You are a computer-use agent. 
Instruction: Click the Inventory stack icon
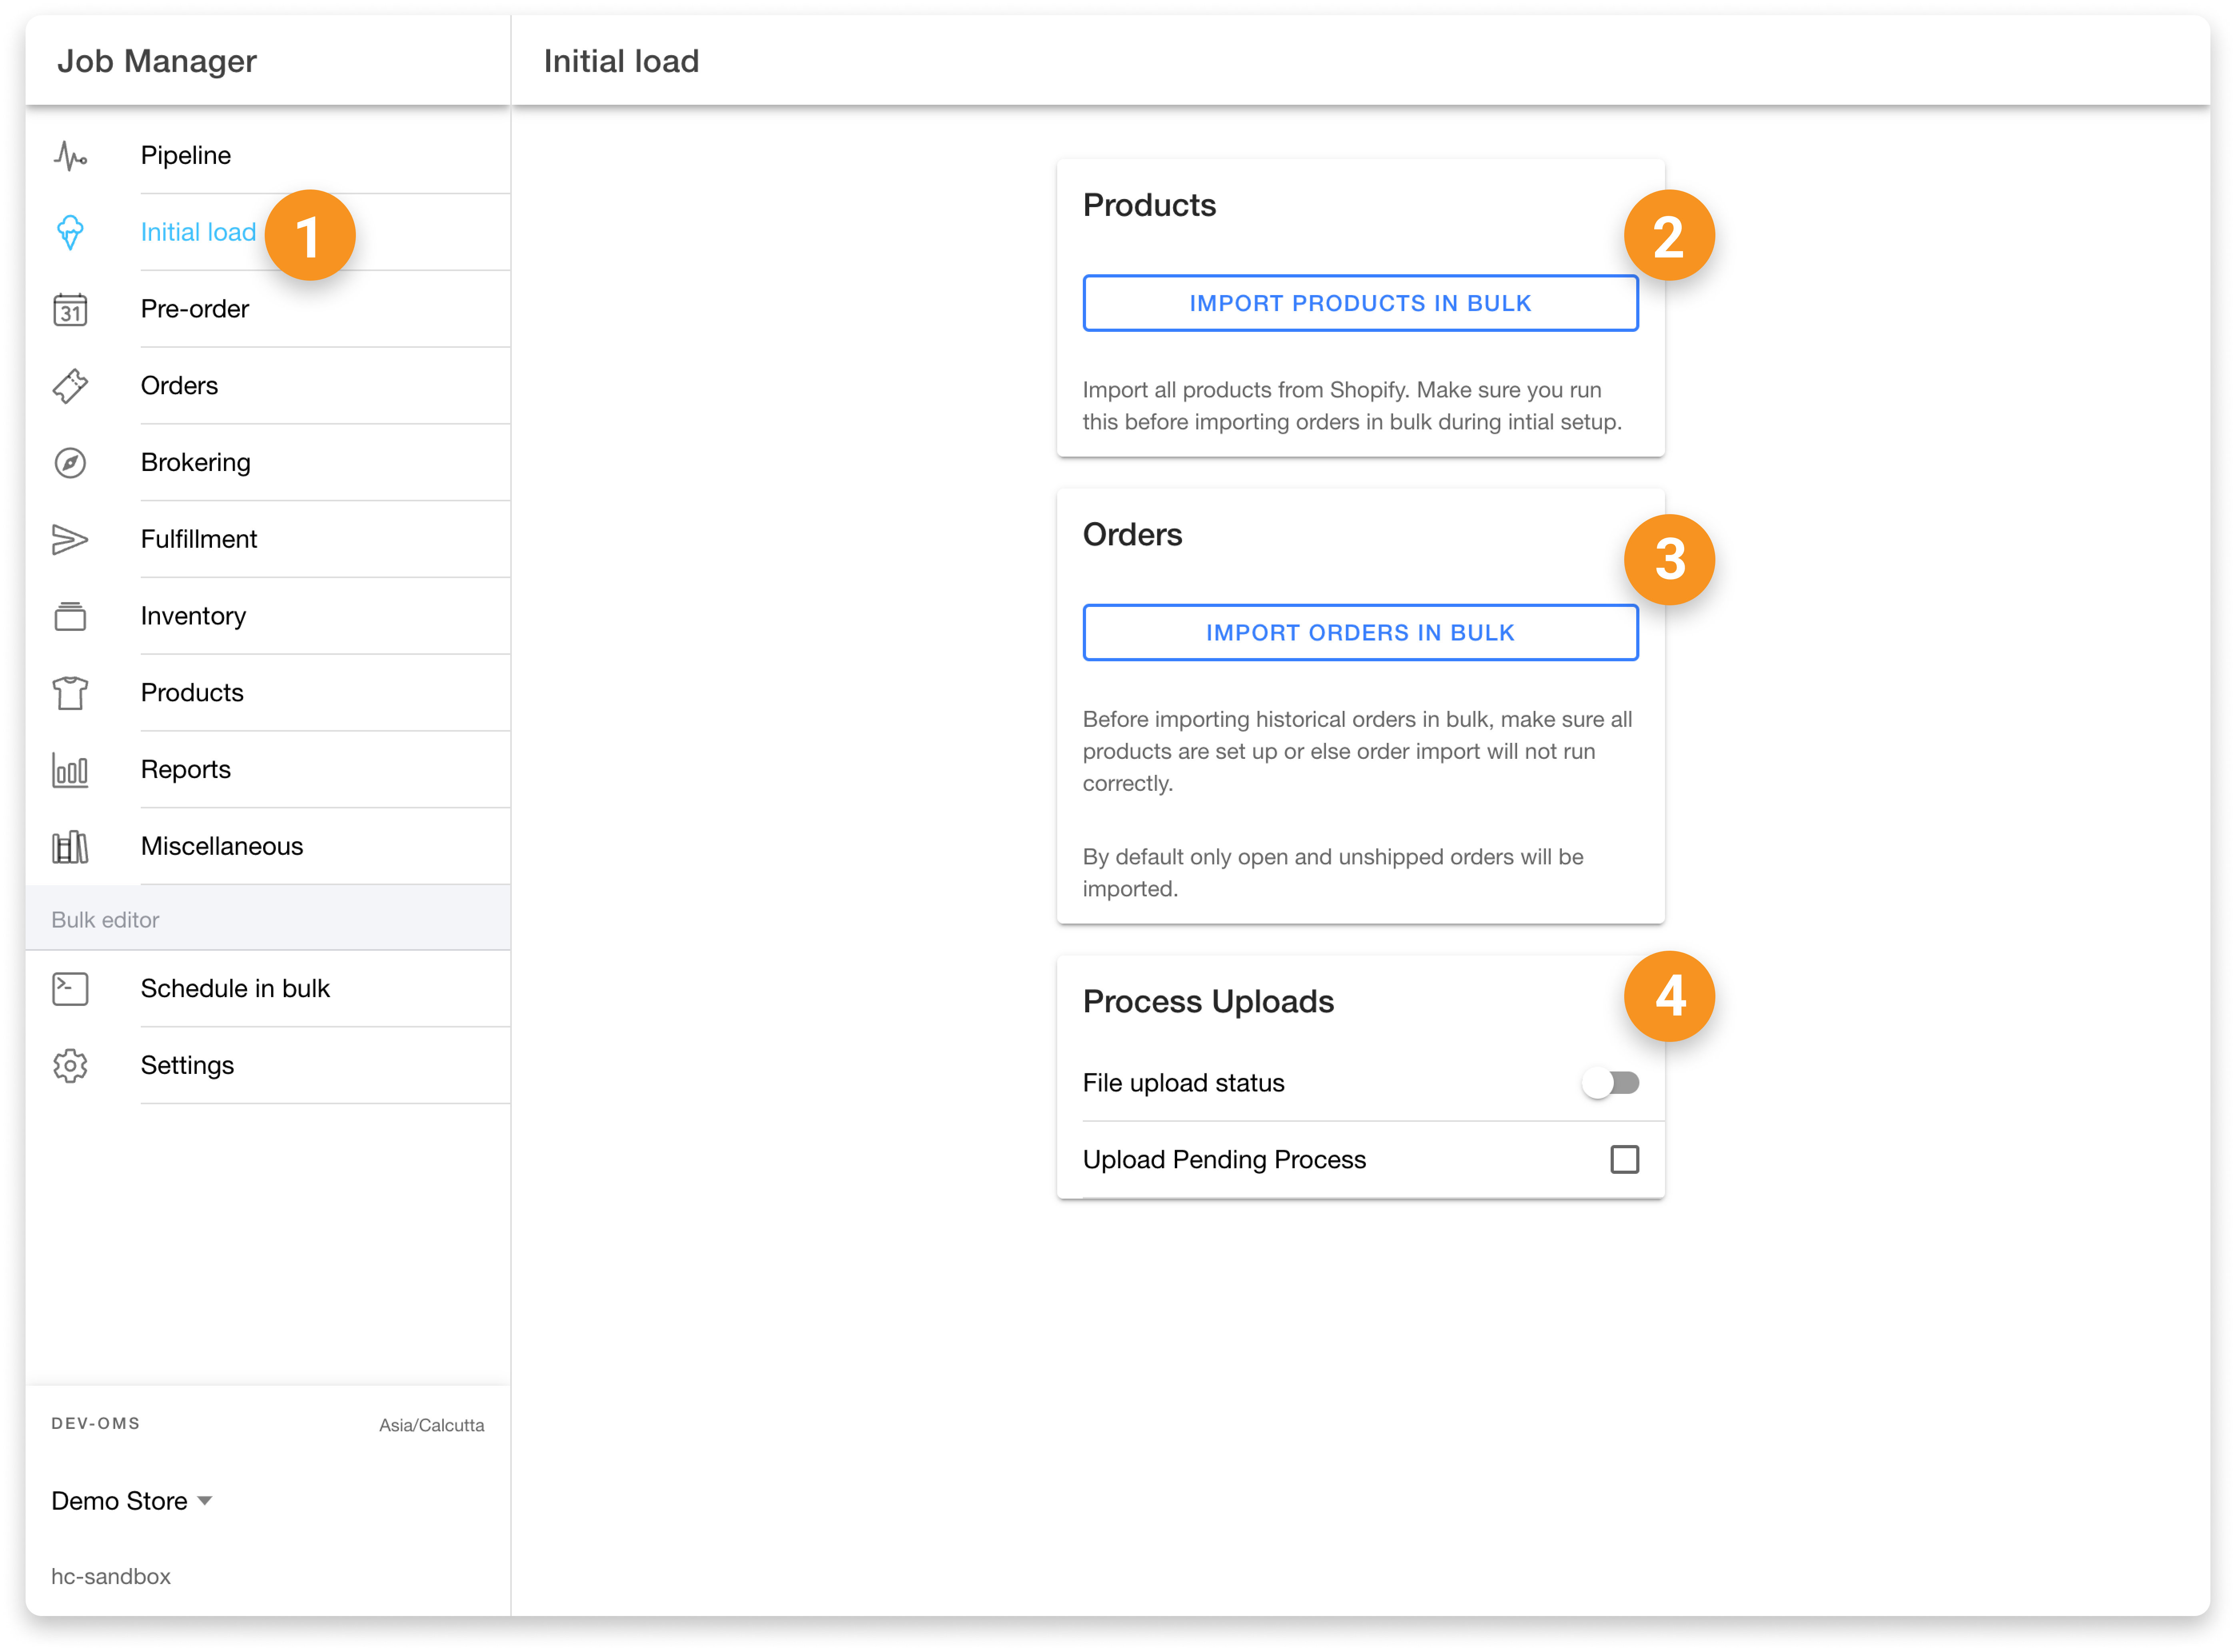(x=70, y=617)
